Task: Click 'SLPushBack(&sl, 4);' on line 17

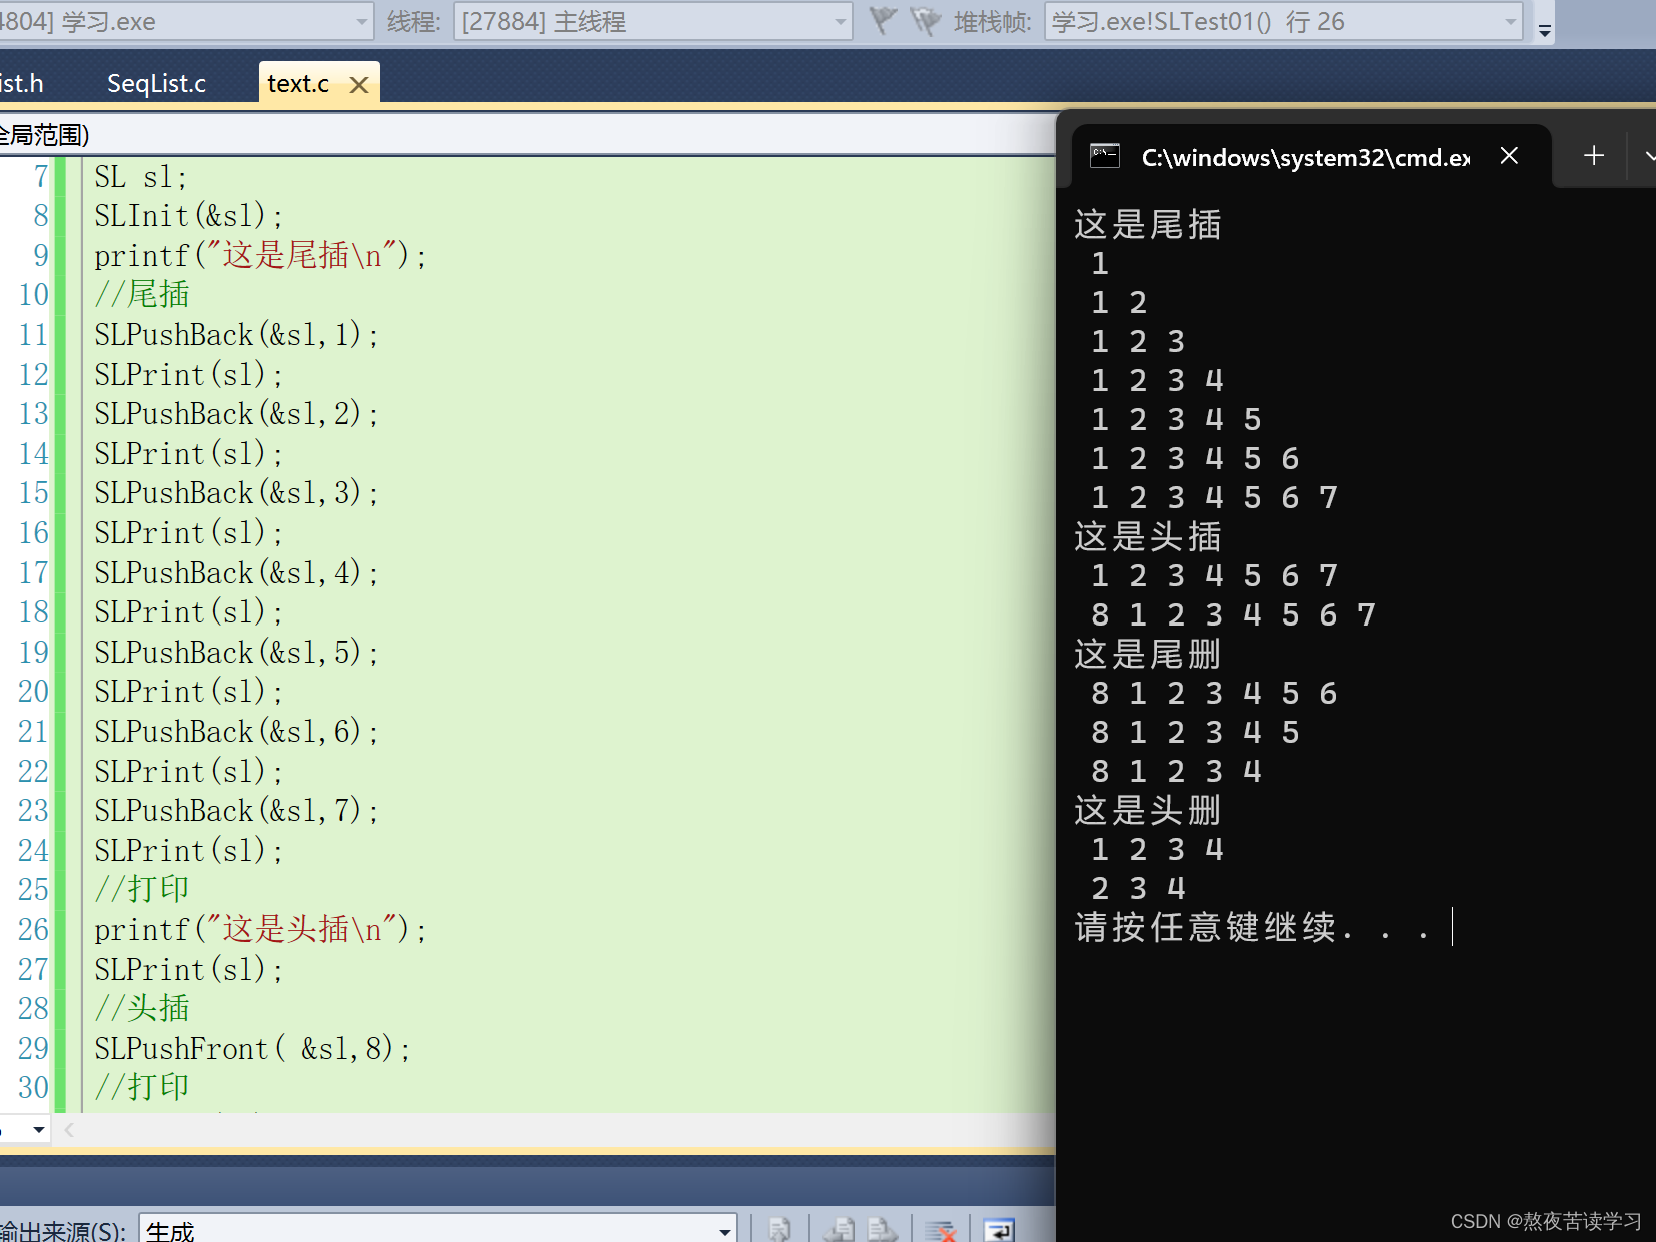Action: coord(236,573)
